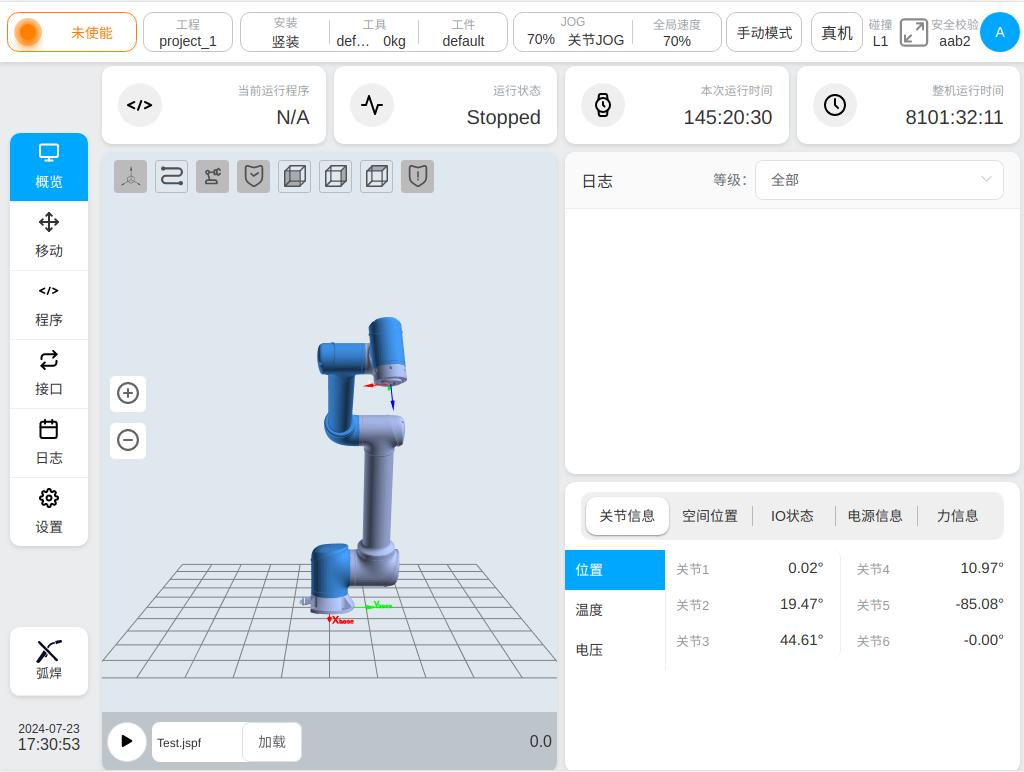Image resolution: width=1024 pixels, height=772 pixels.
Task: Click the robot arm model icon
Action: [x=212, y=177]
